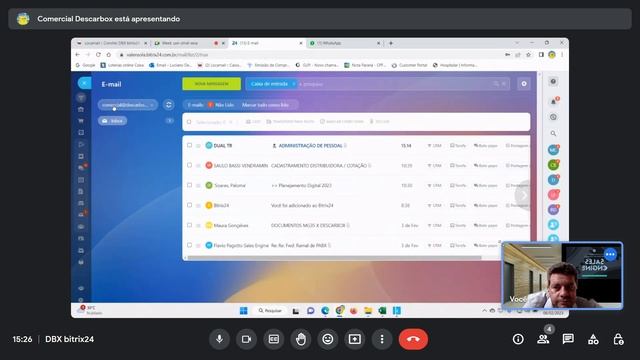The width and height of the screenshot is (640, 360).
Task: Open the Maura Gonçalves documents email
Action: click(308, 225)
